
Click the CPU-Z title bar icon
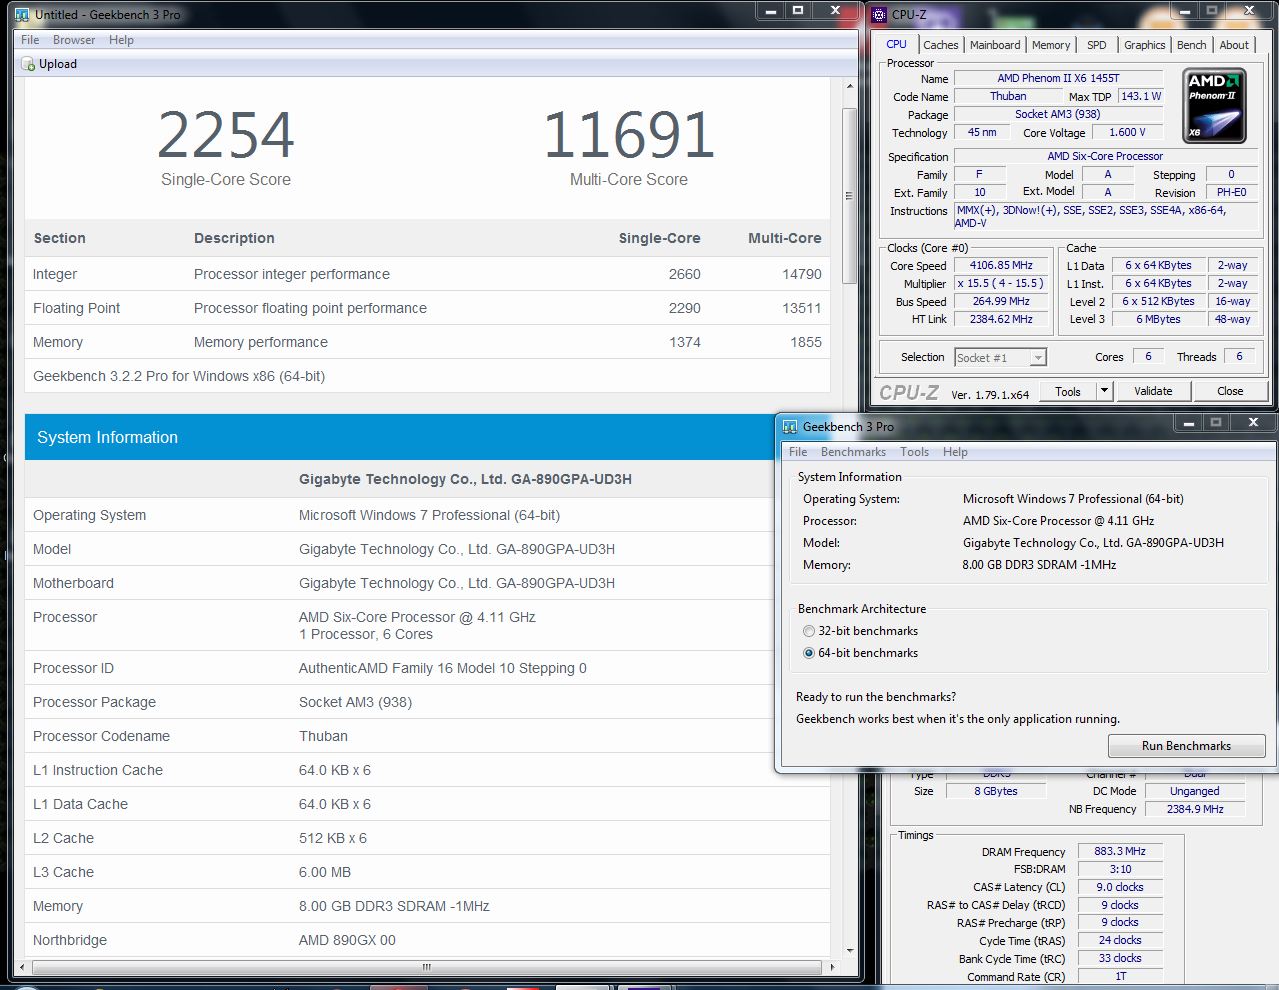(x=879, y=15)
